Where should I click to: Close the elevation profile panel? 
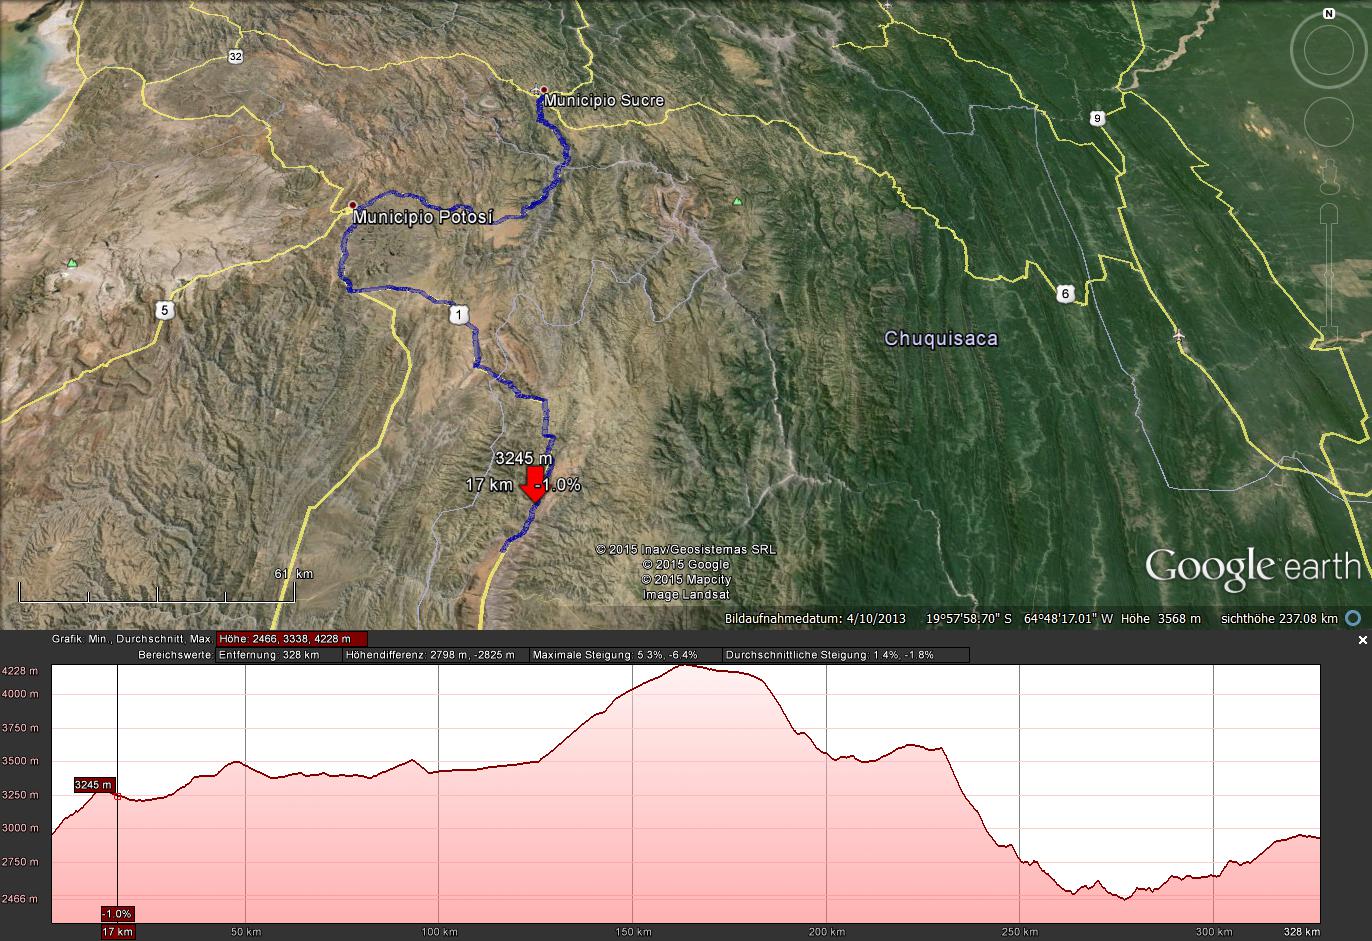point(1362,640)
